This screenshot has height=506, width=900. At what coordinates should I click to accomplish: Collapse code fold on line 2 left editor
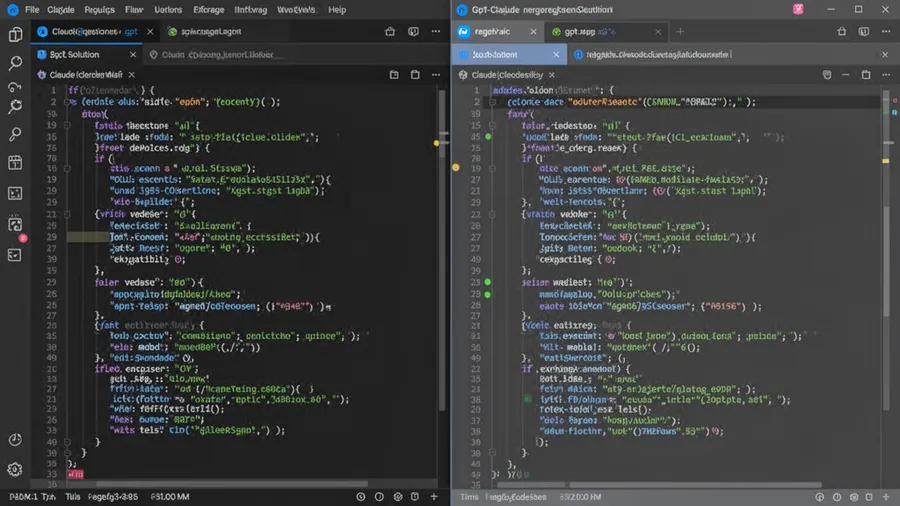[x=67, y=102]
